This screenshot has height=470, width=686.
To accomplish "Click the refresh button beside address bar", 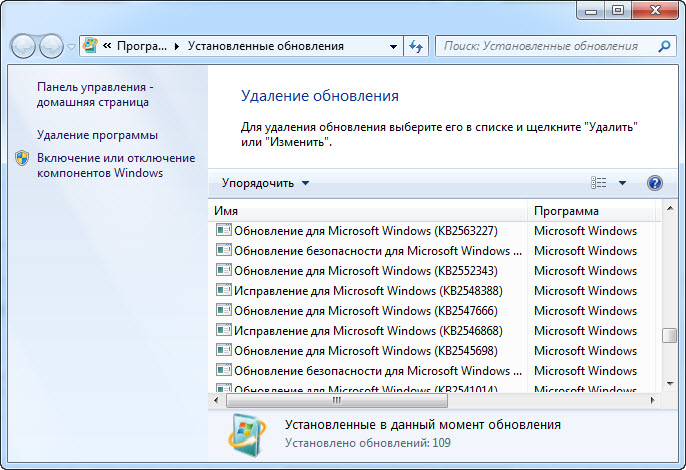I will [x=417, y=46].
